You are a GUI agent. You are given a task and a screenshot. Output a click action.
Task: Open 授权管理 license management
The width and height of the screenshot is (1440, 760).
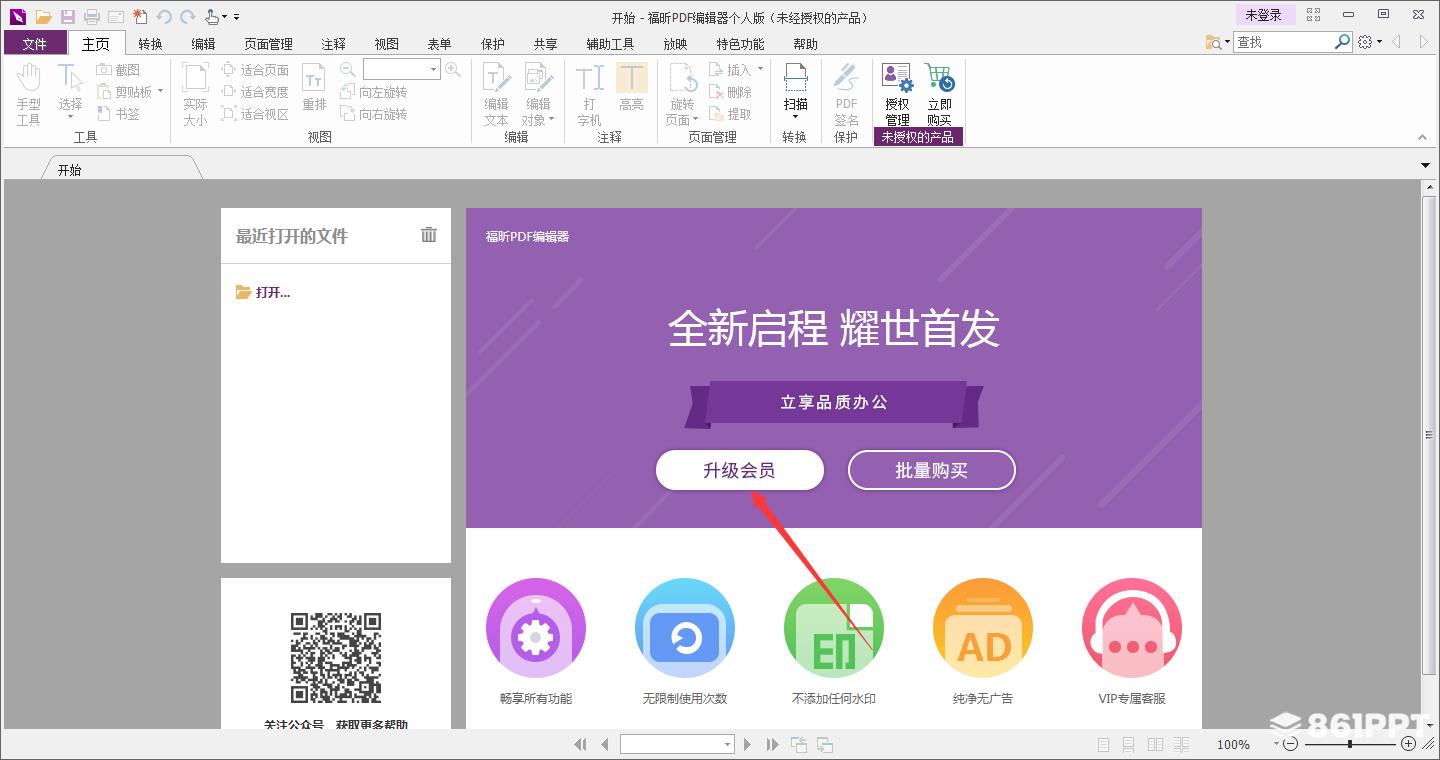[x=897, y=95]
